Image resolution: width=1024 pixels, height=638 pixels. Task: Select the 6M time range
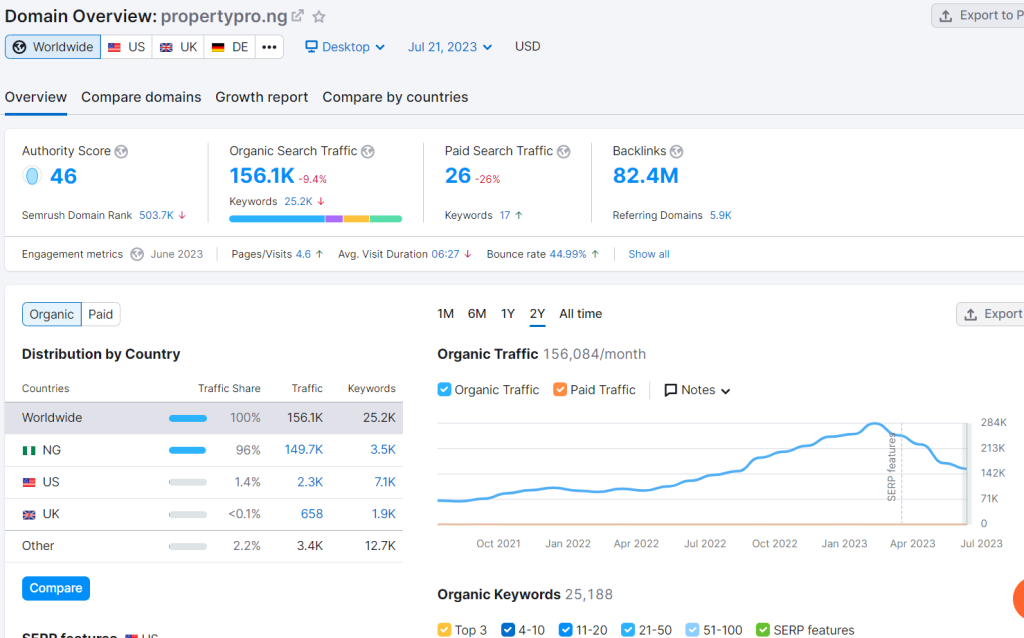click(x=477, y=314)
